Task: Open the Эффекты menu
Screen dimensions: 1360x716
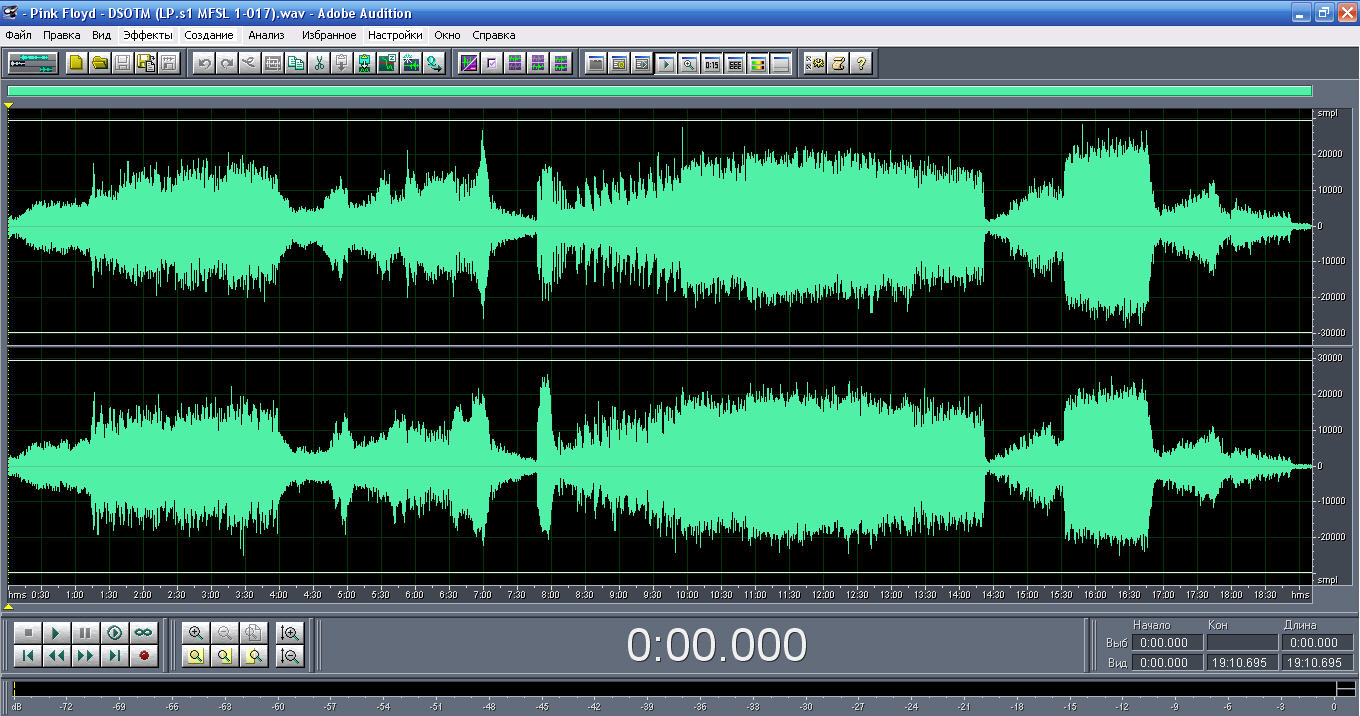Action: (x=148, y=35)
